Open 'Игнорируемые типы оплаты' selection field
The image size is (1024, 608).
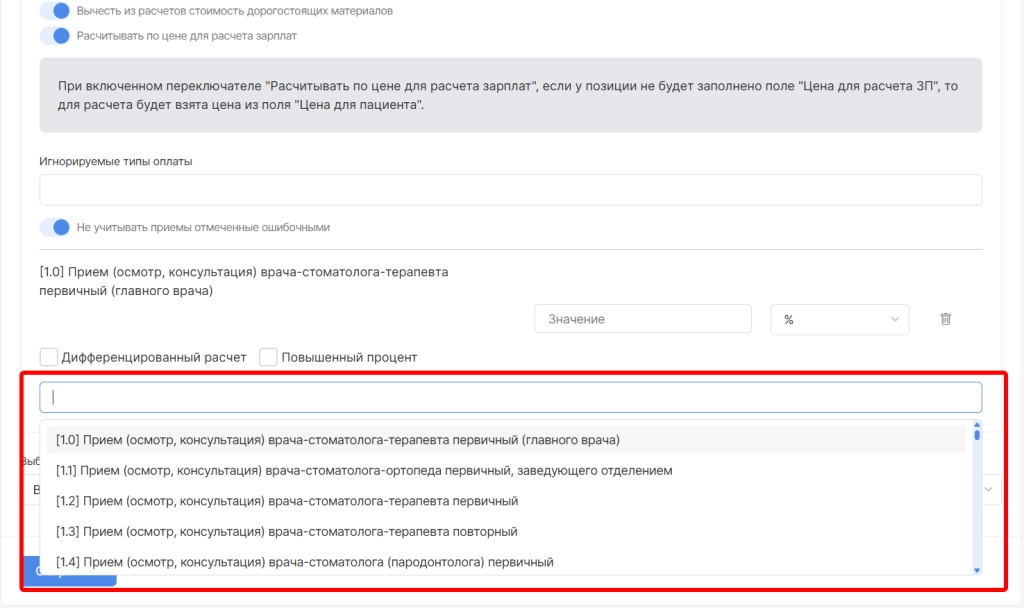510,190
